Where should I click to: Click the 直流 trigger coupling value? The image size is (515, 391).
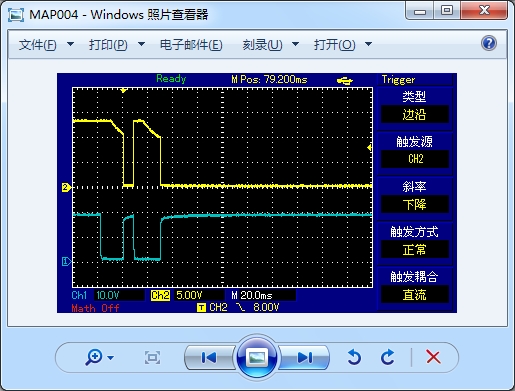[x=414, y=295]
